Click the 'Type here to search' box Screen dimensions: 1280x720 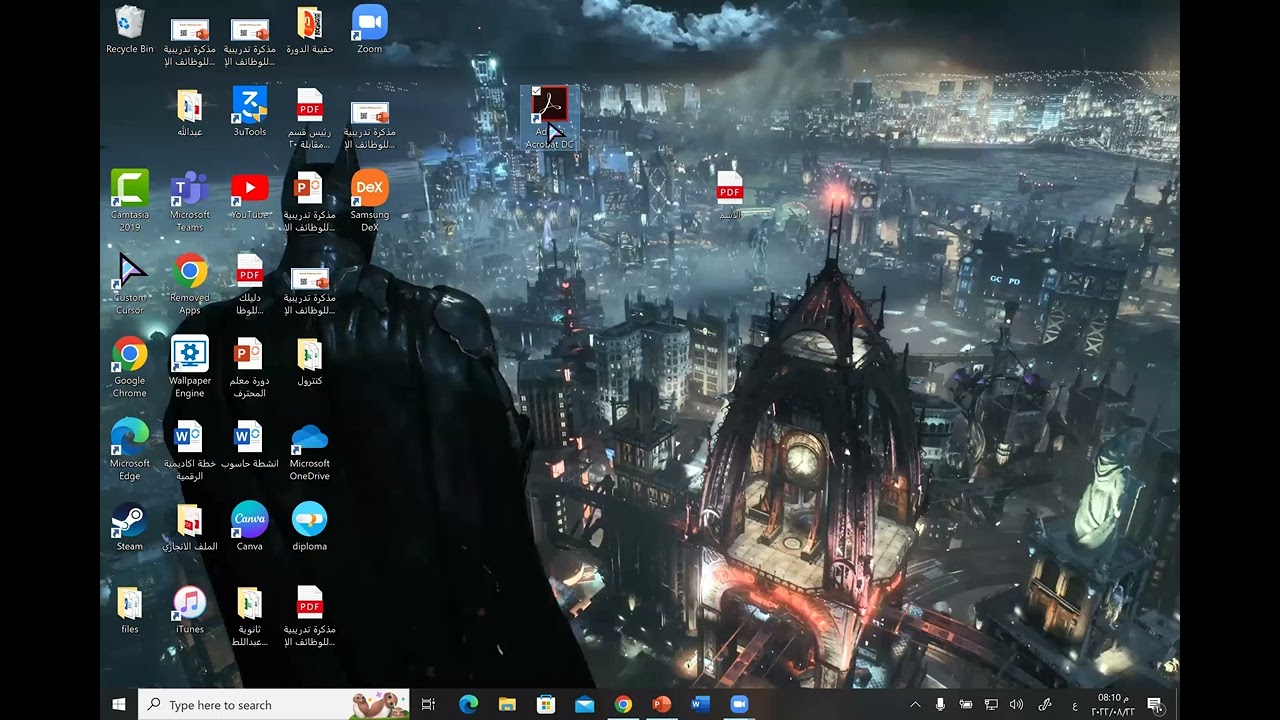(274, 705)
